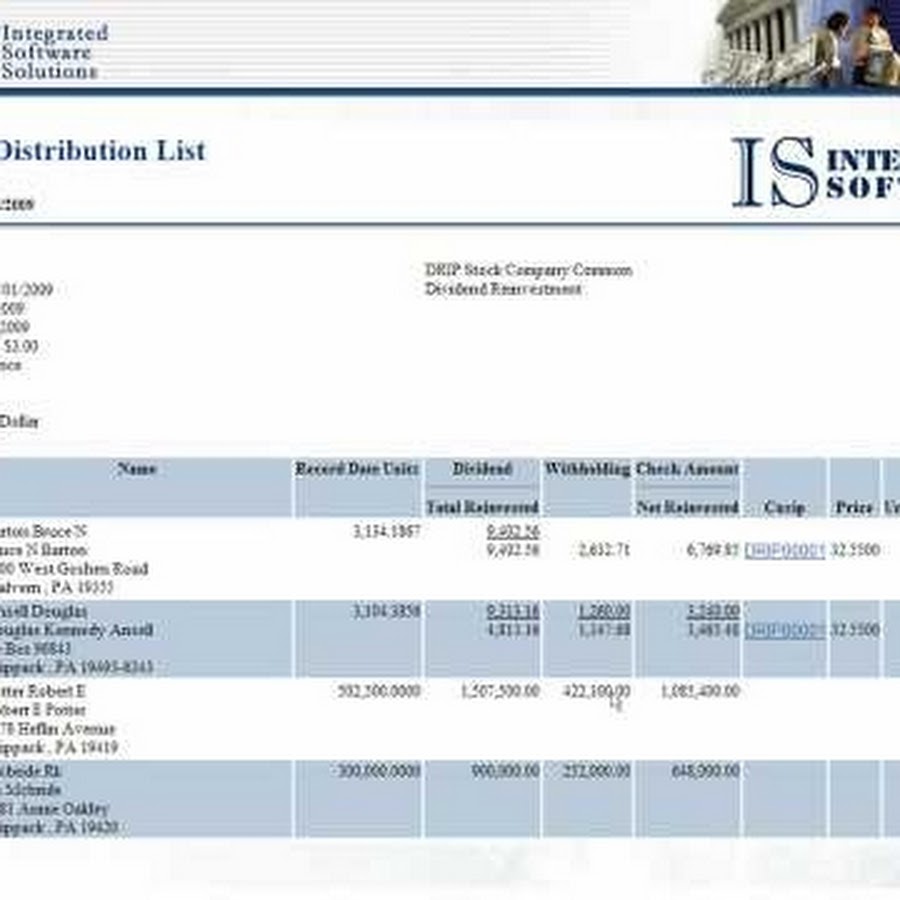This screenshot has width=900, height=900.
Task: Select the Heflin Avenue address line
Action: [x=57, y=730]
